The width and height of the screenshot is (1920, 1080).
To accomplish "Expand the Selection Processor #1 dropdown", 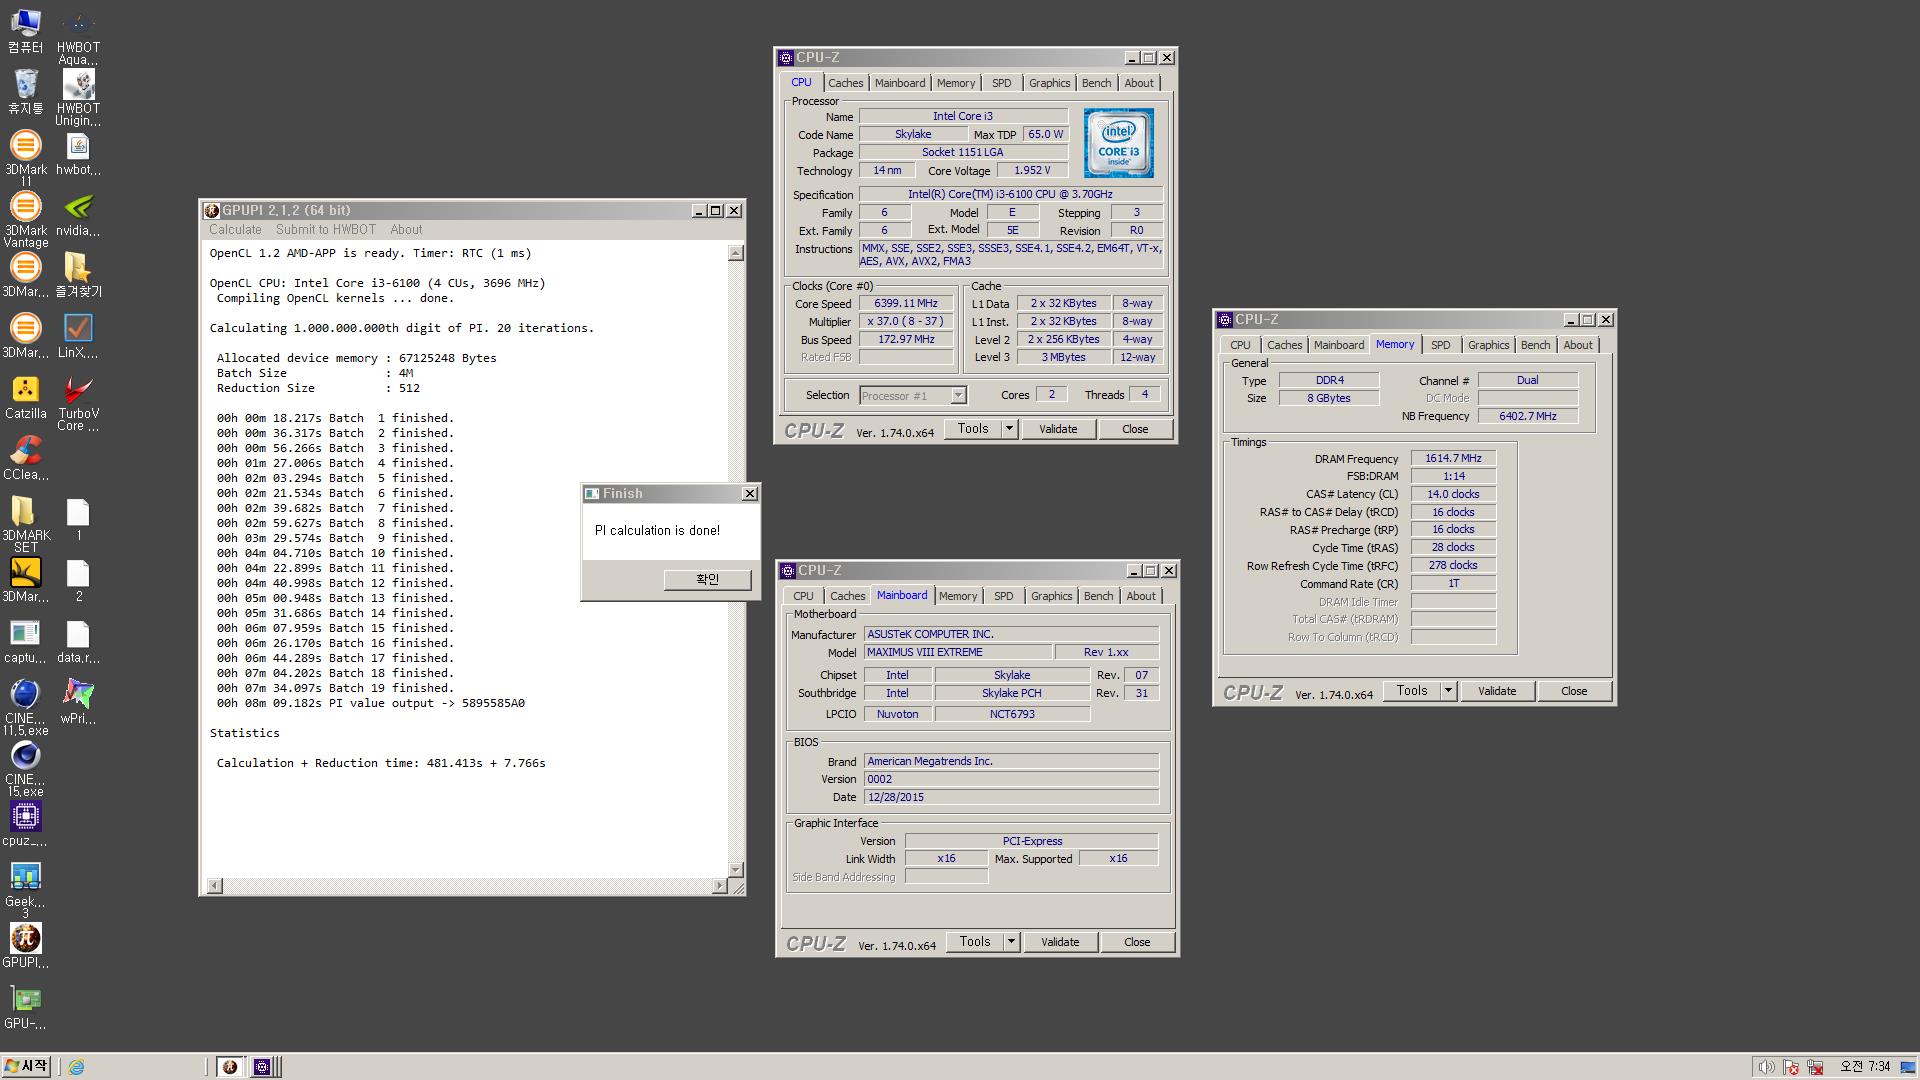I will tap(958, 396).
